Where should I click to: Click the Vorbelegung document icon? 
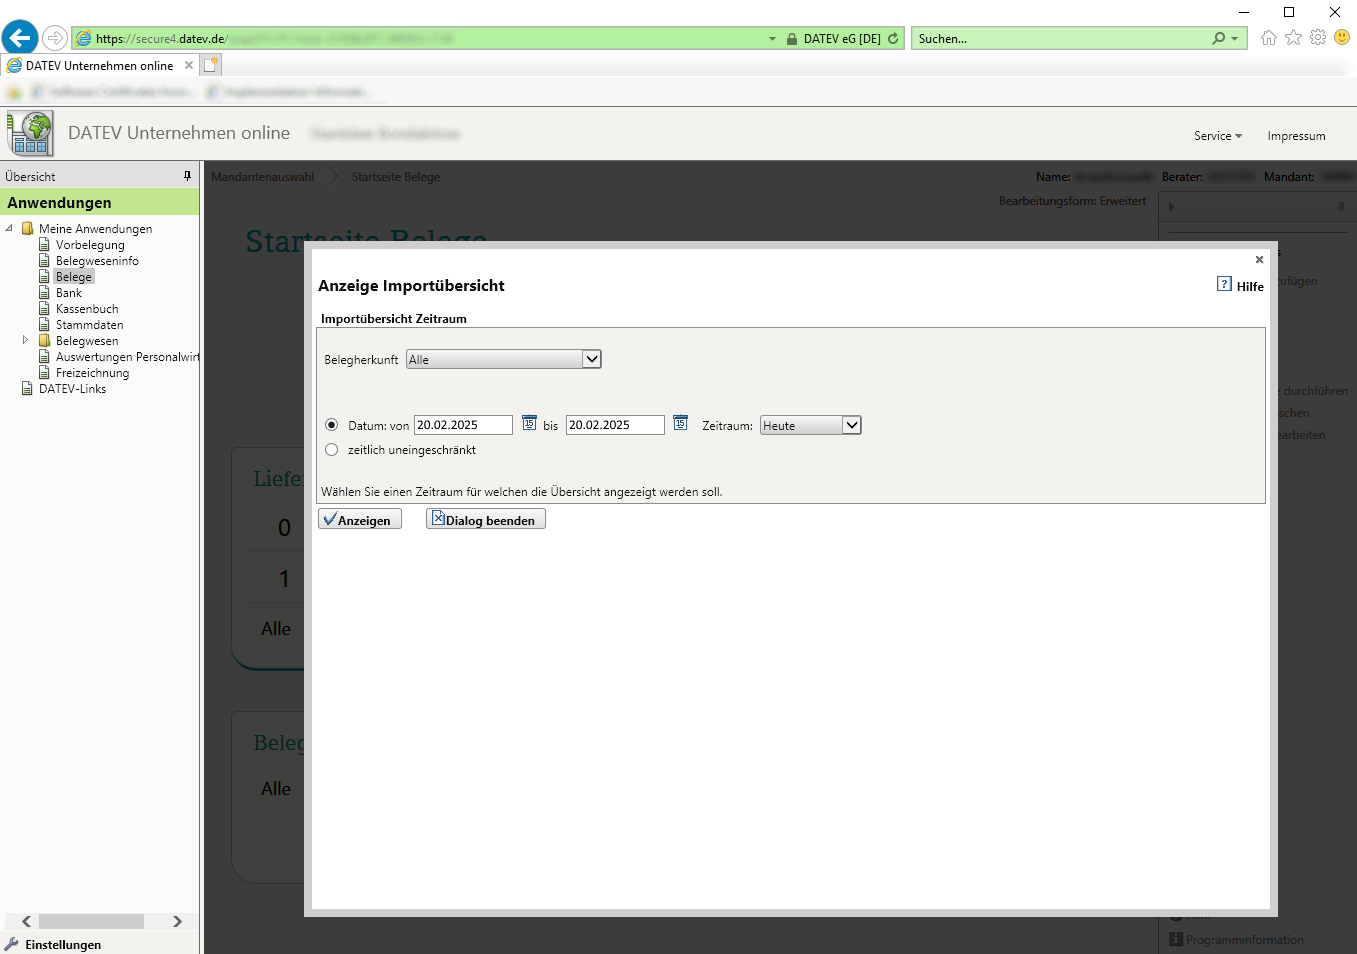tap(44, 244)
